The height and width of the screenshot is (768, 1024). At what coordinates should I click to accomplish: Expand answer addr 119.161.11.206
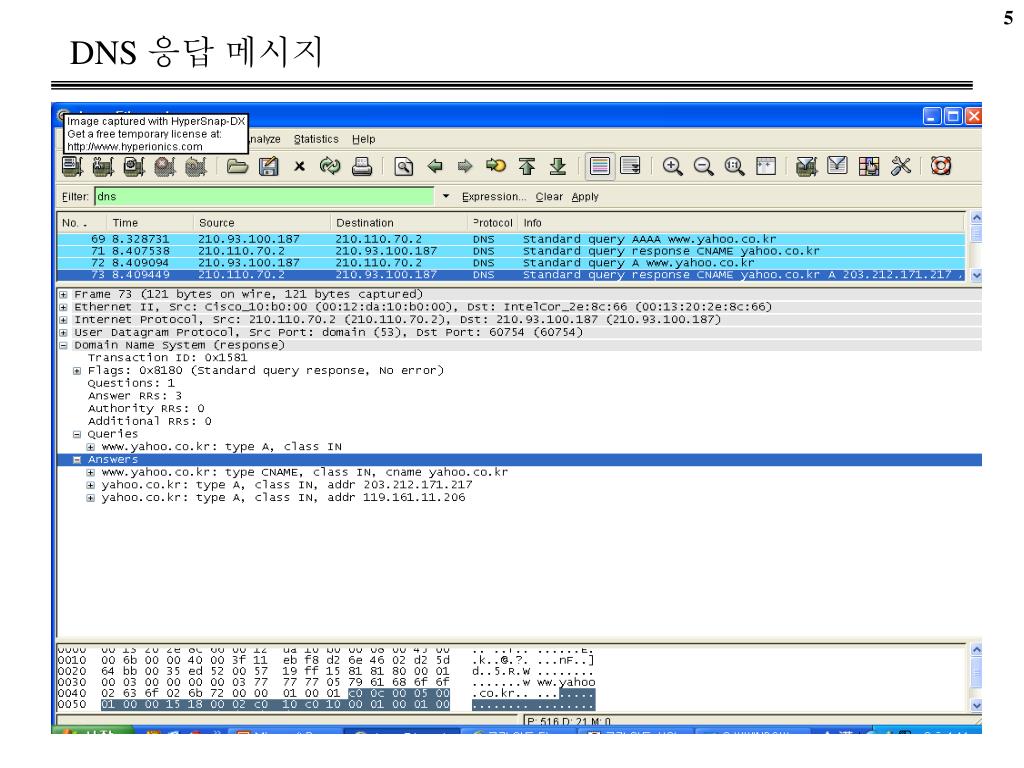tap(91, 498)
